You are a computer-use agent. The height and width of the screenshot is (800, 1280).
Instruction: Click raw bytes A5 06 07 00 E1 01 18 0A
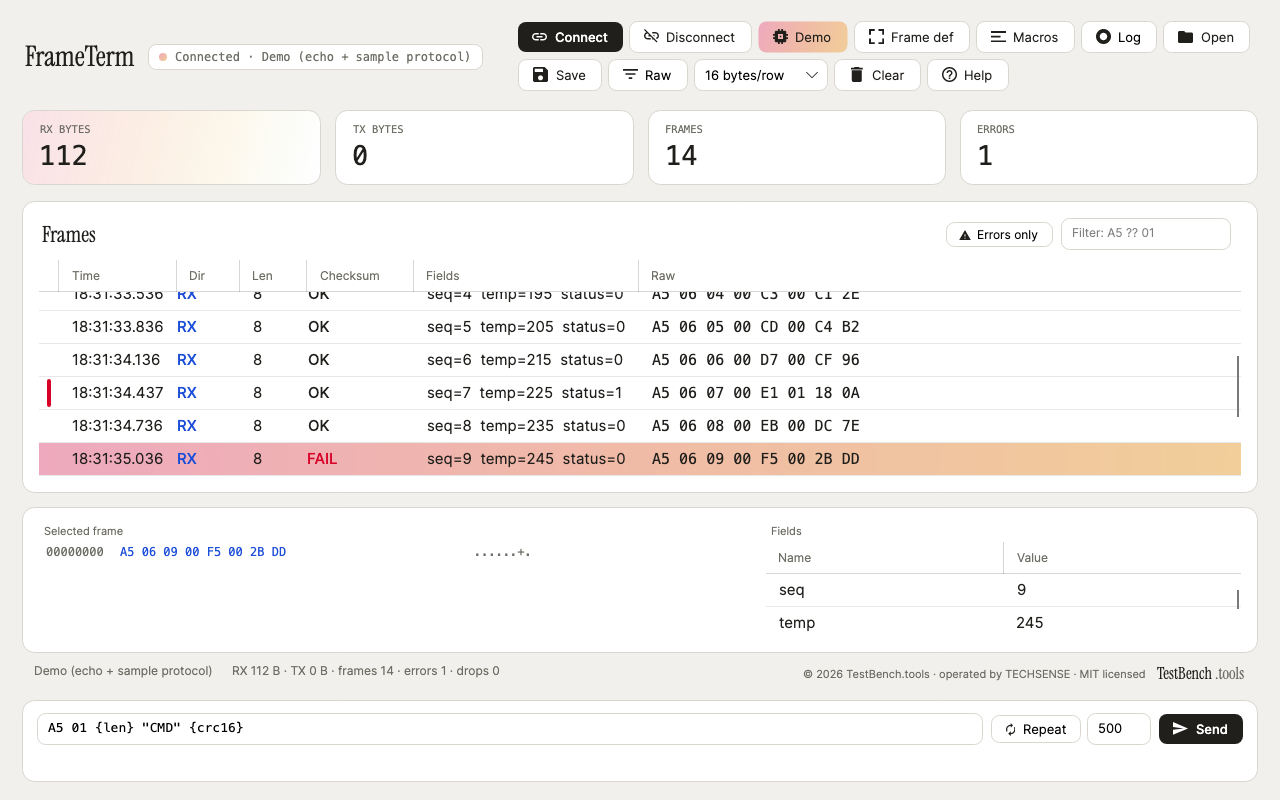point(755,393)
